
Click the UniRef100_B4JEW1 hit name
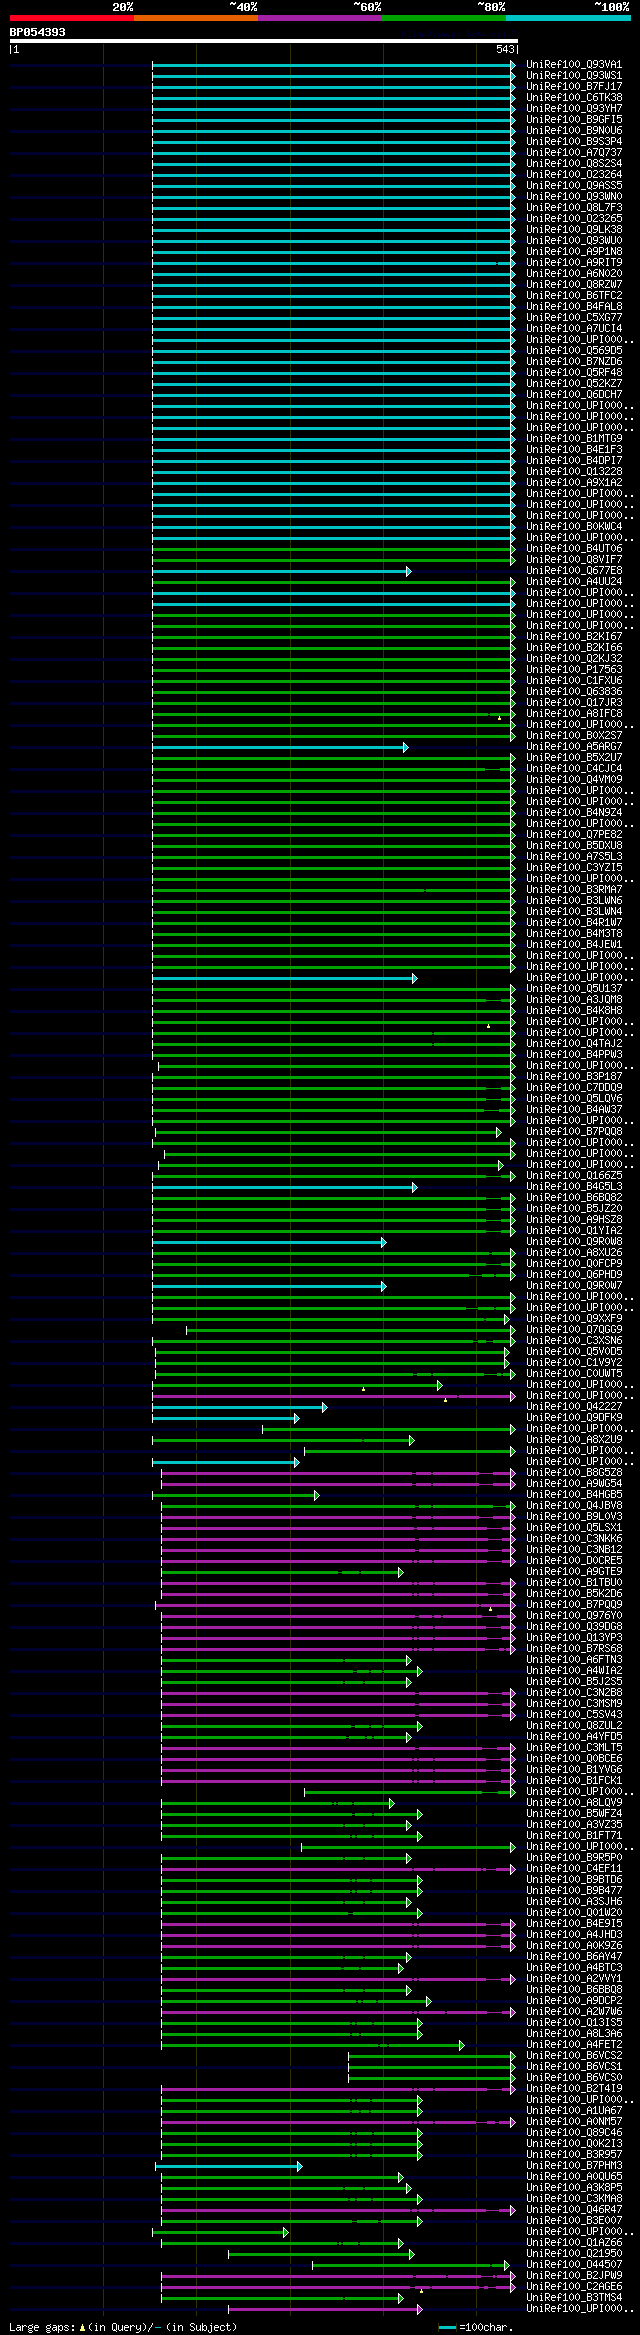[x=574, y=944]
